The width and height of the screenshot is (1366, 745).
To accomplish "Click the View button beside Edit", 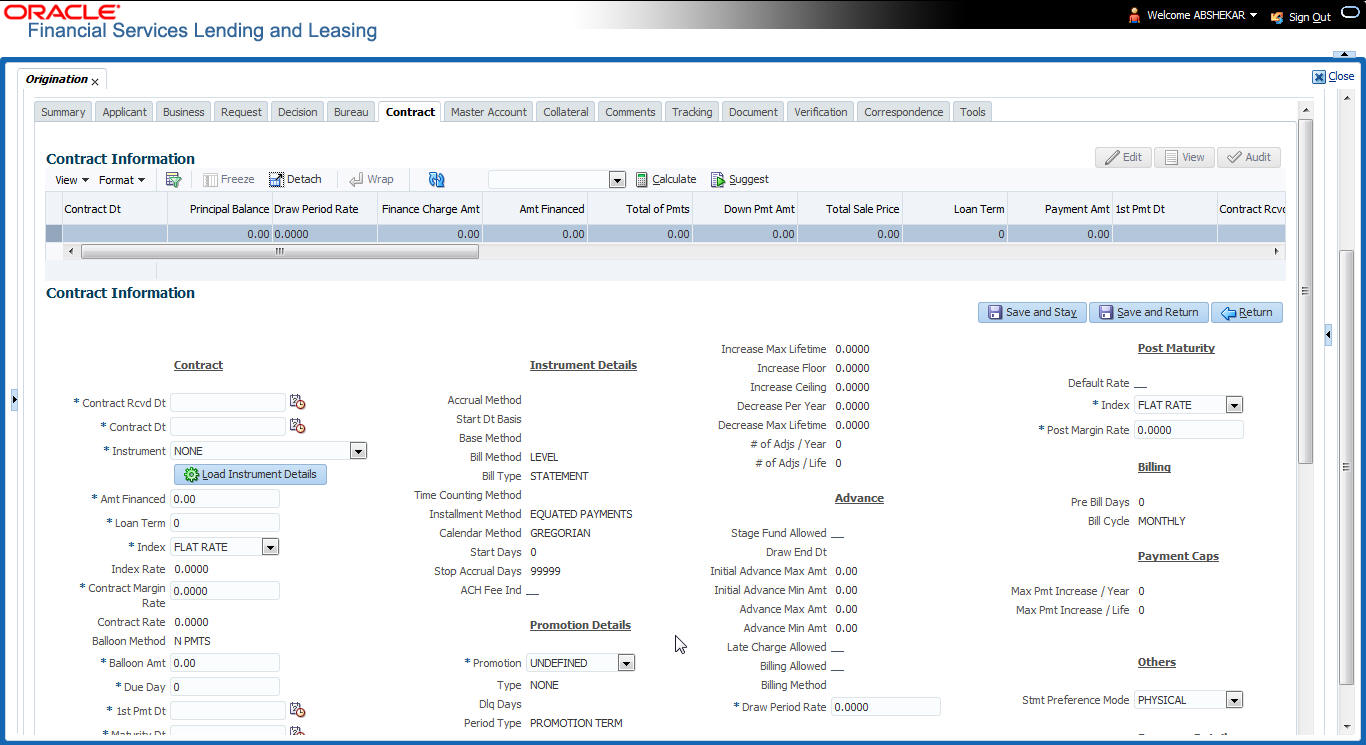I will (x=1184, y=157).
